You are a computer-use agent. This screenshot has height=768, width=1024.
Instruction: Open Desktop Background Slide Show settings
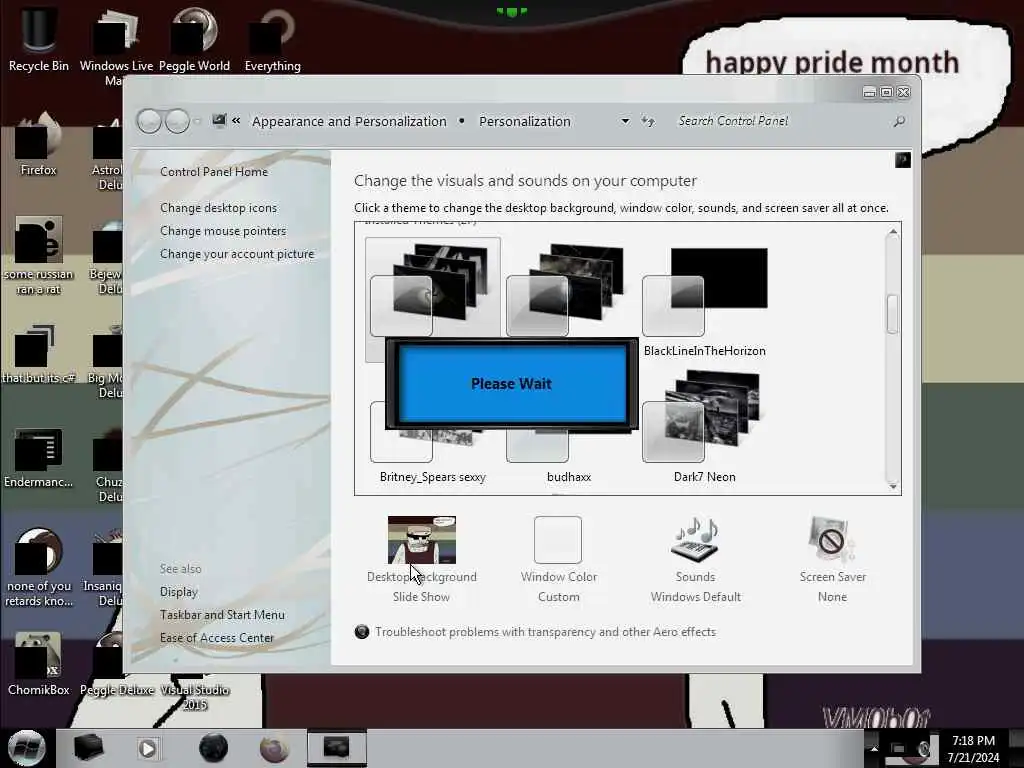(422, 559)
